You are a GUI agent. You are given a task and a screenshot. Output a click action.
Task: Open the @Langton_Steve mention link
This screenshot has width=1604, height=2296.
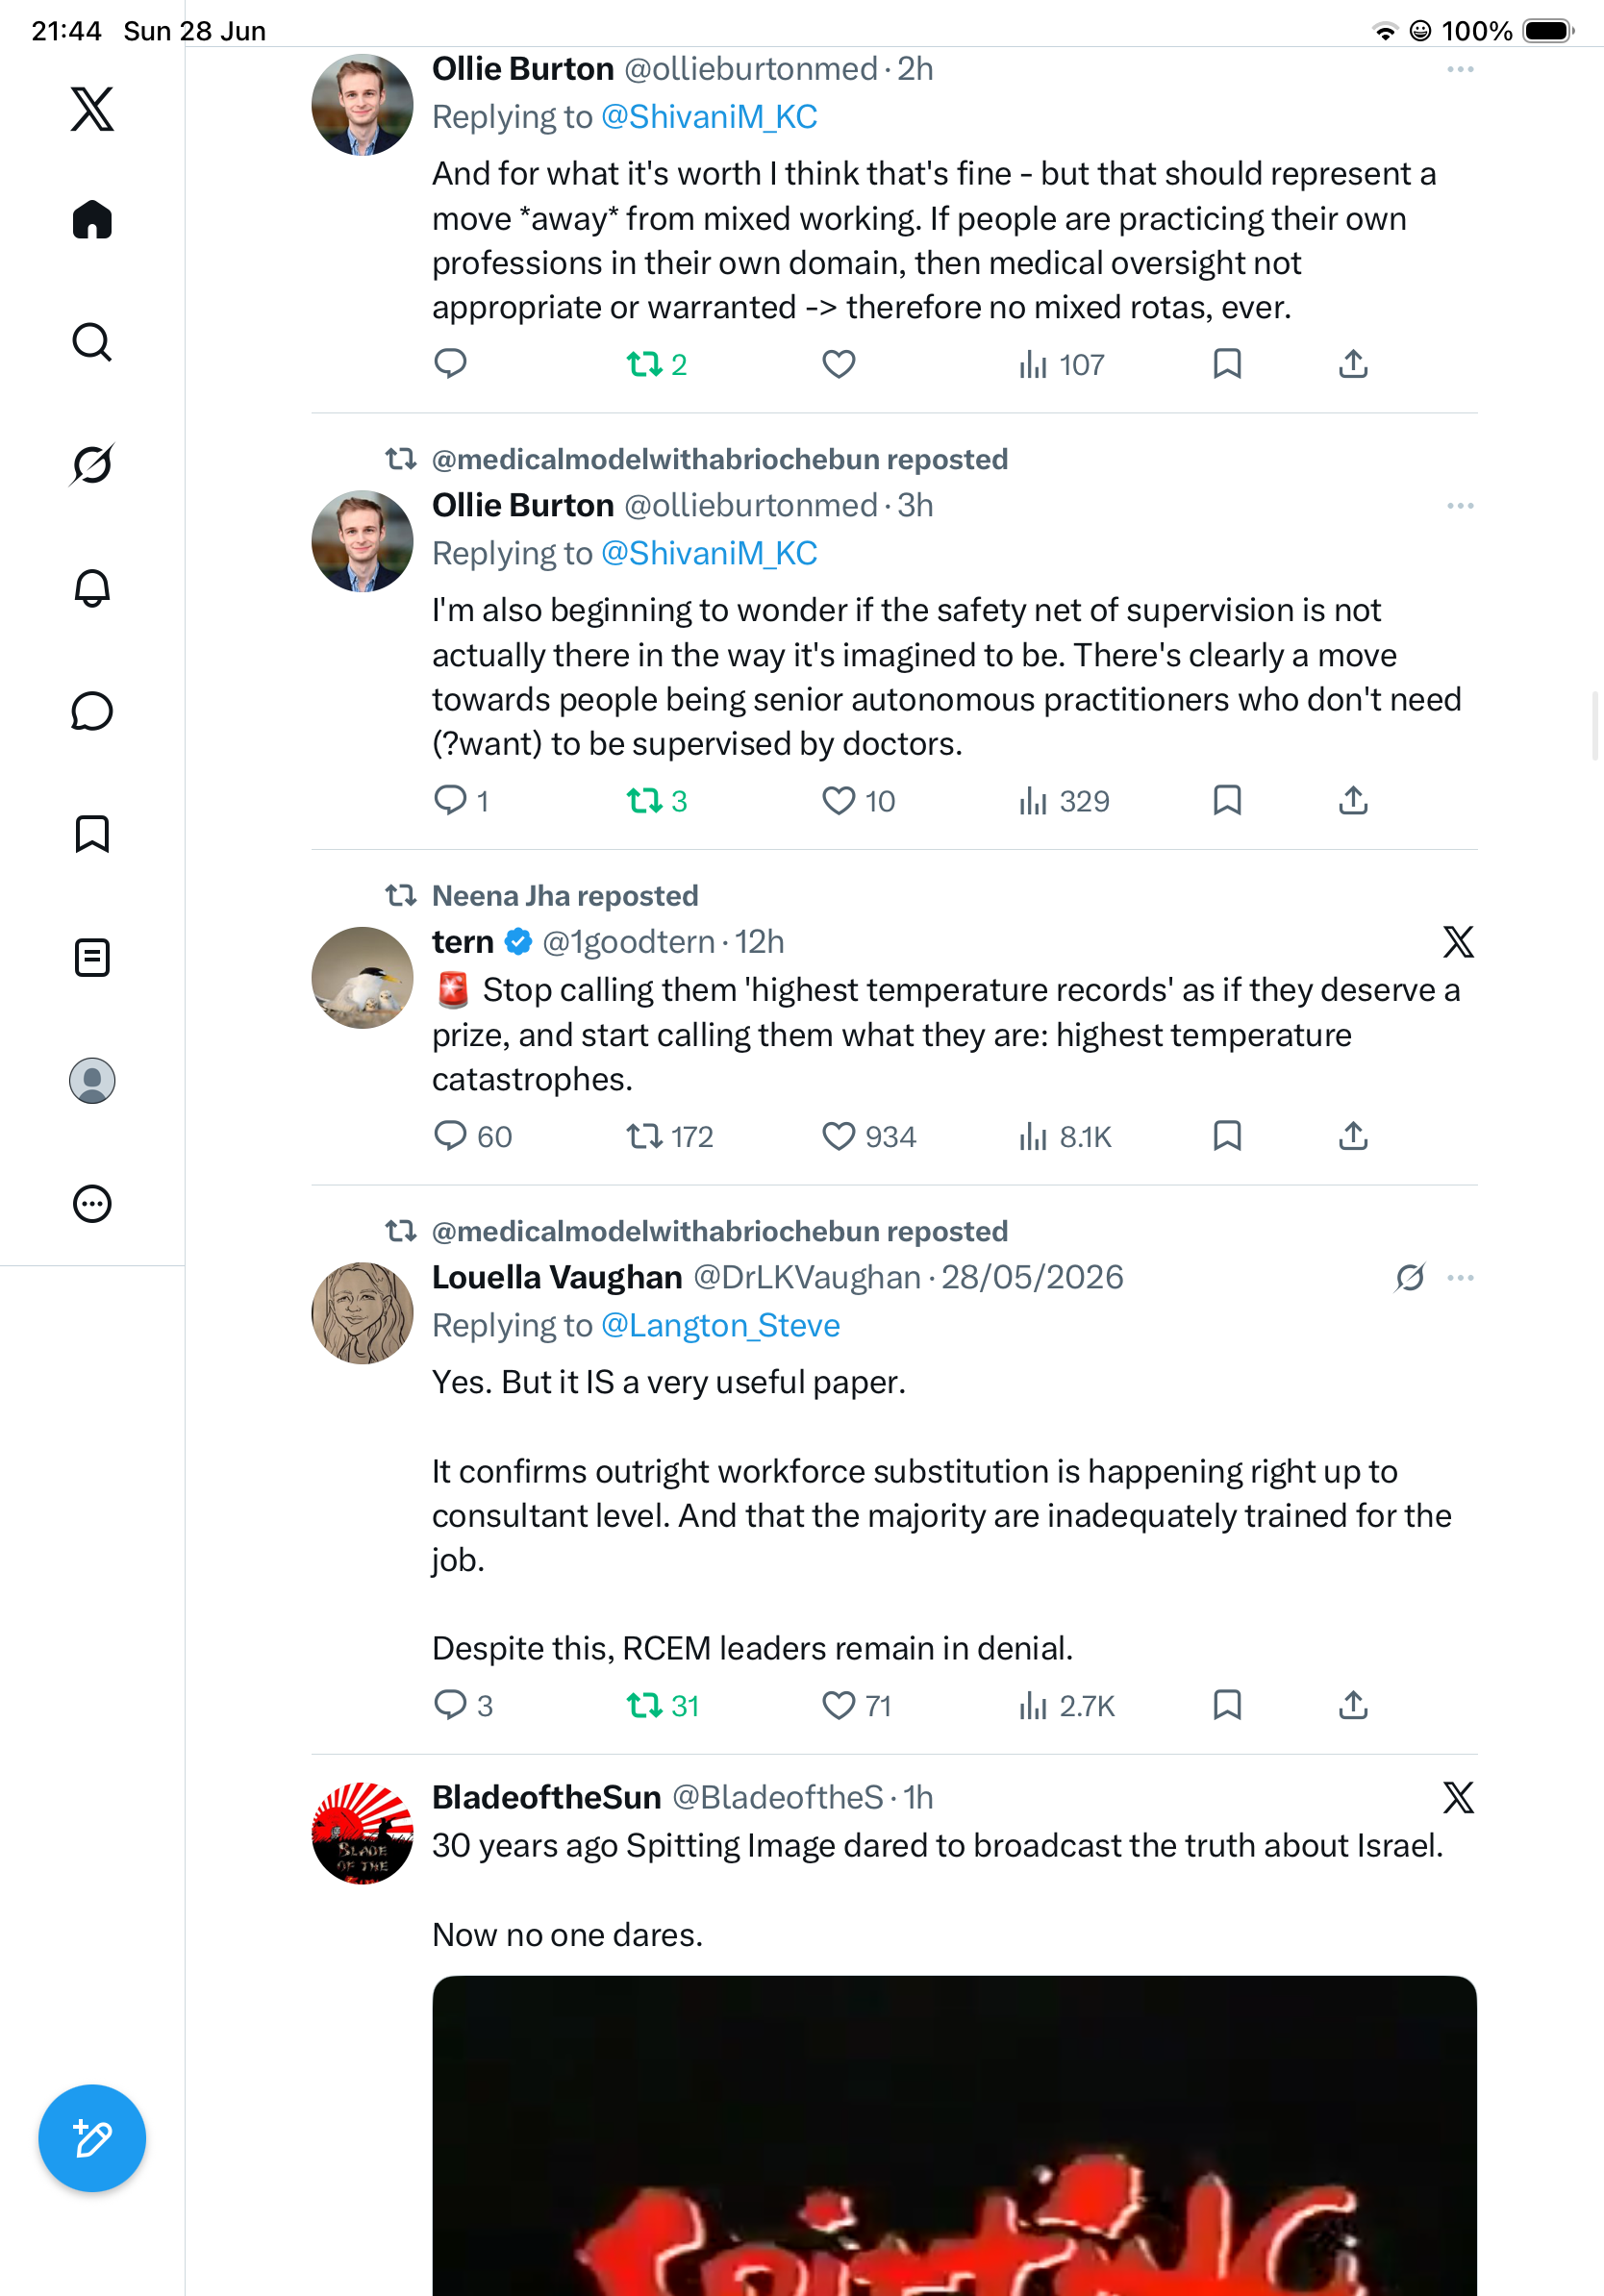(720, 1325)
